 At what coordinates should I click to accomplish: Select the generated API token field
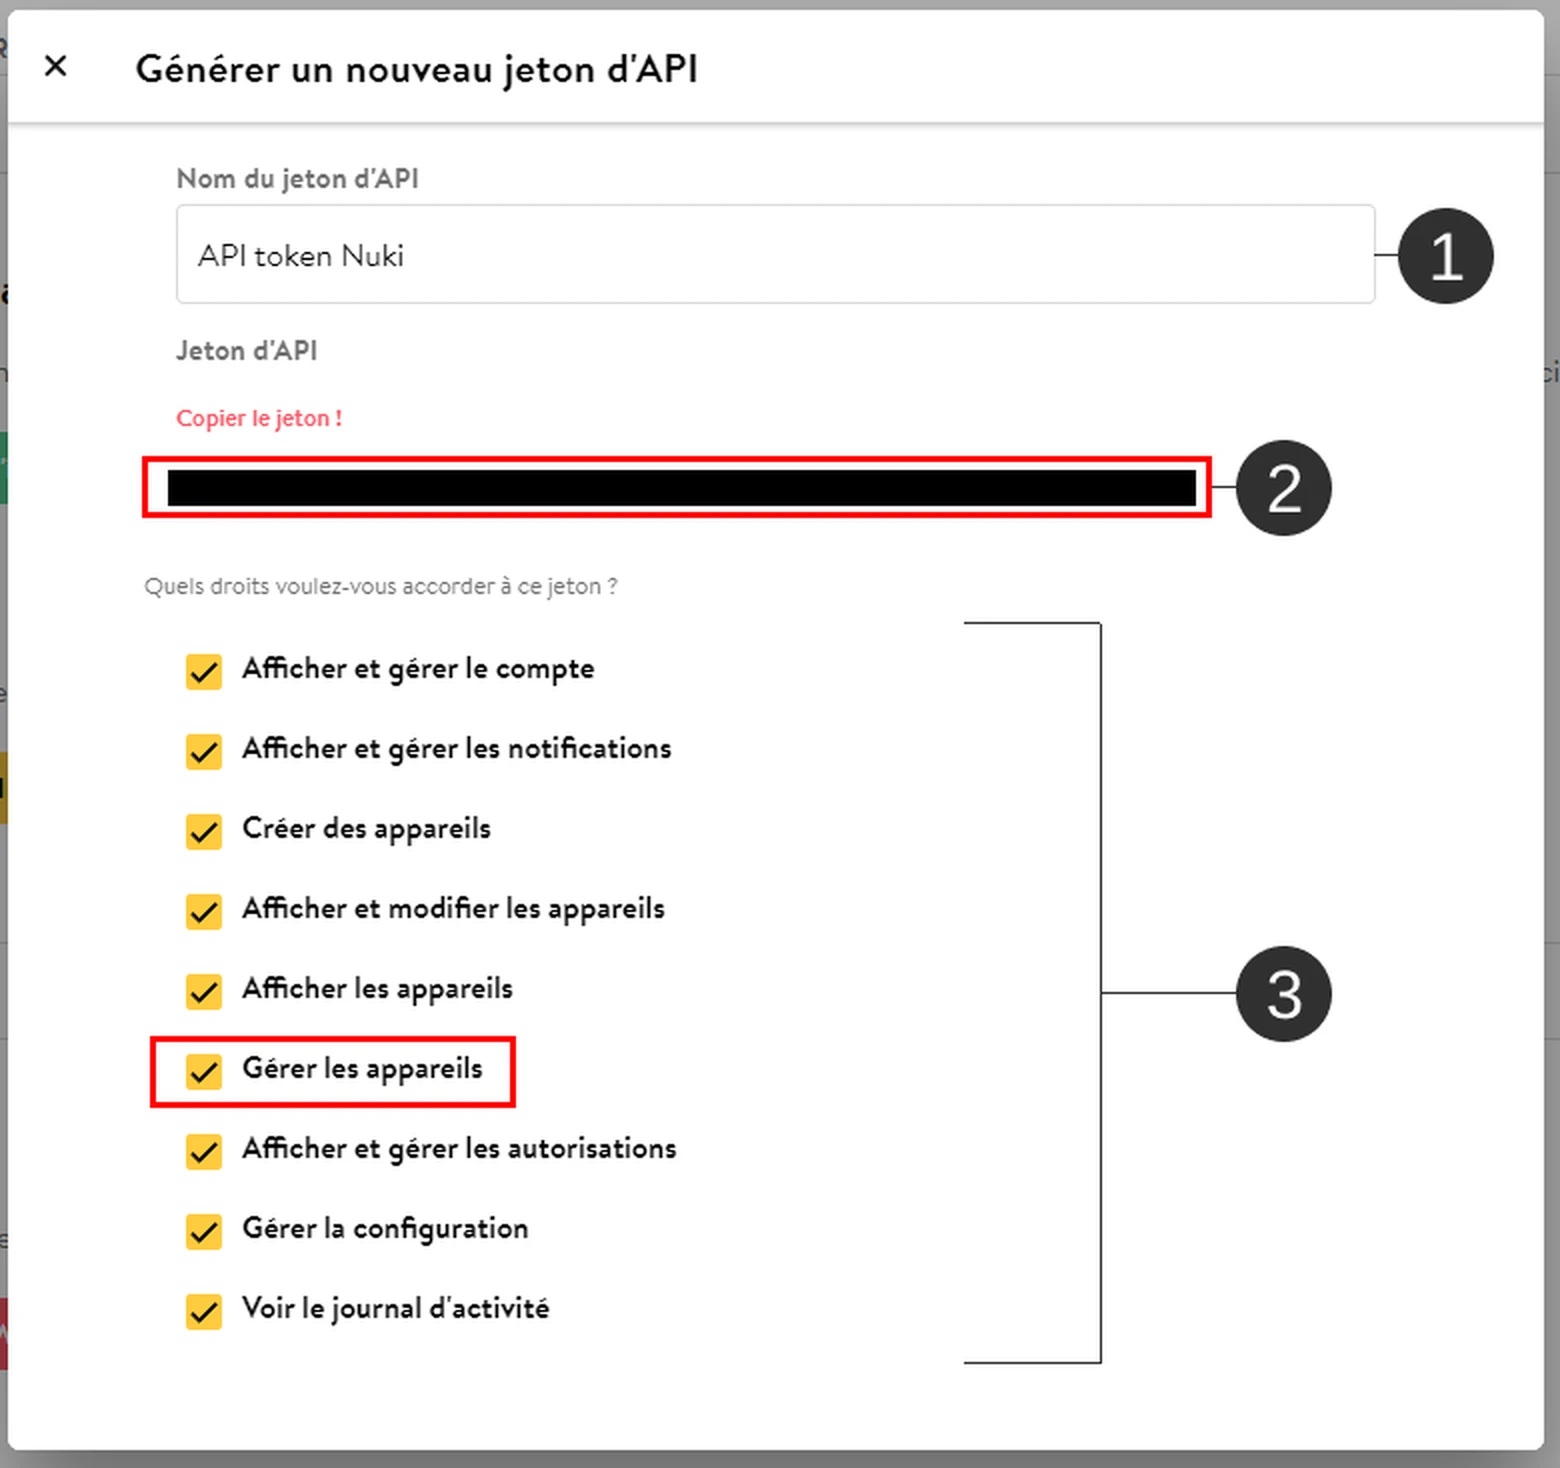pos(681,488)
